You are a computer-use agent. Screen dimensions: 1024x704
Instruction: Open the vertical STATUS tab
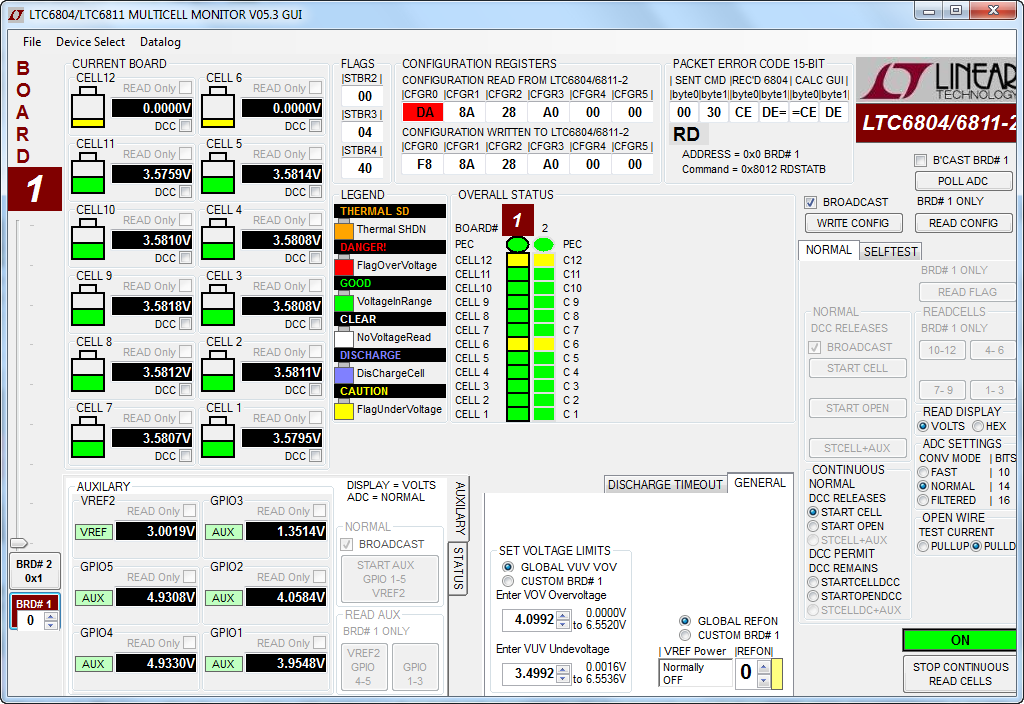click(x=458, y=568)
